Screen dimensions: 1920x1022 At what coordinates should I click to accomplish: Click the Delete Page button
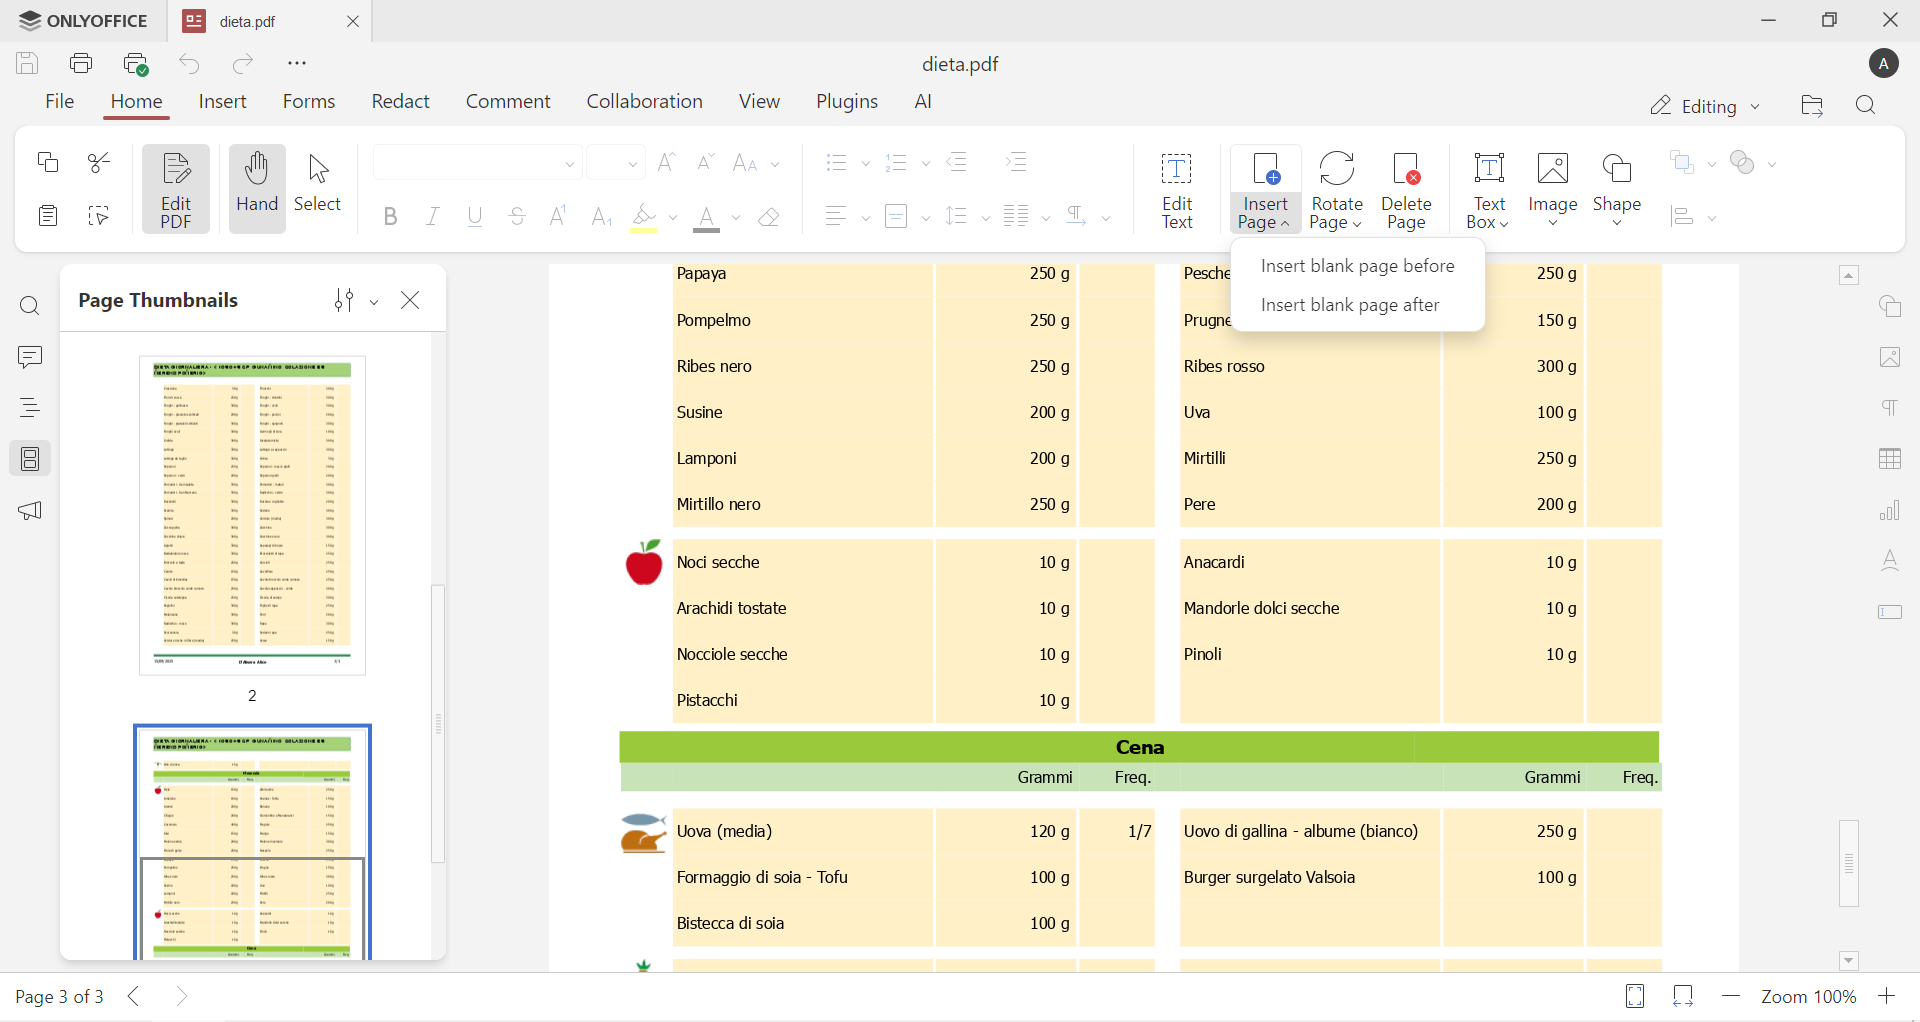click(x=1406, y=188)
